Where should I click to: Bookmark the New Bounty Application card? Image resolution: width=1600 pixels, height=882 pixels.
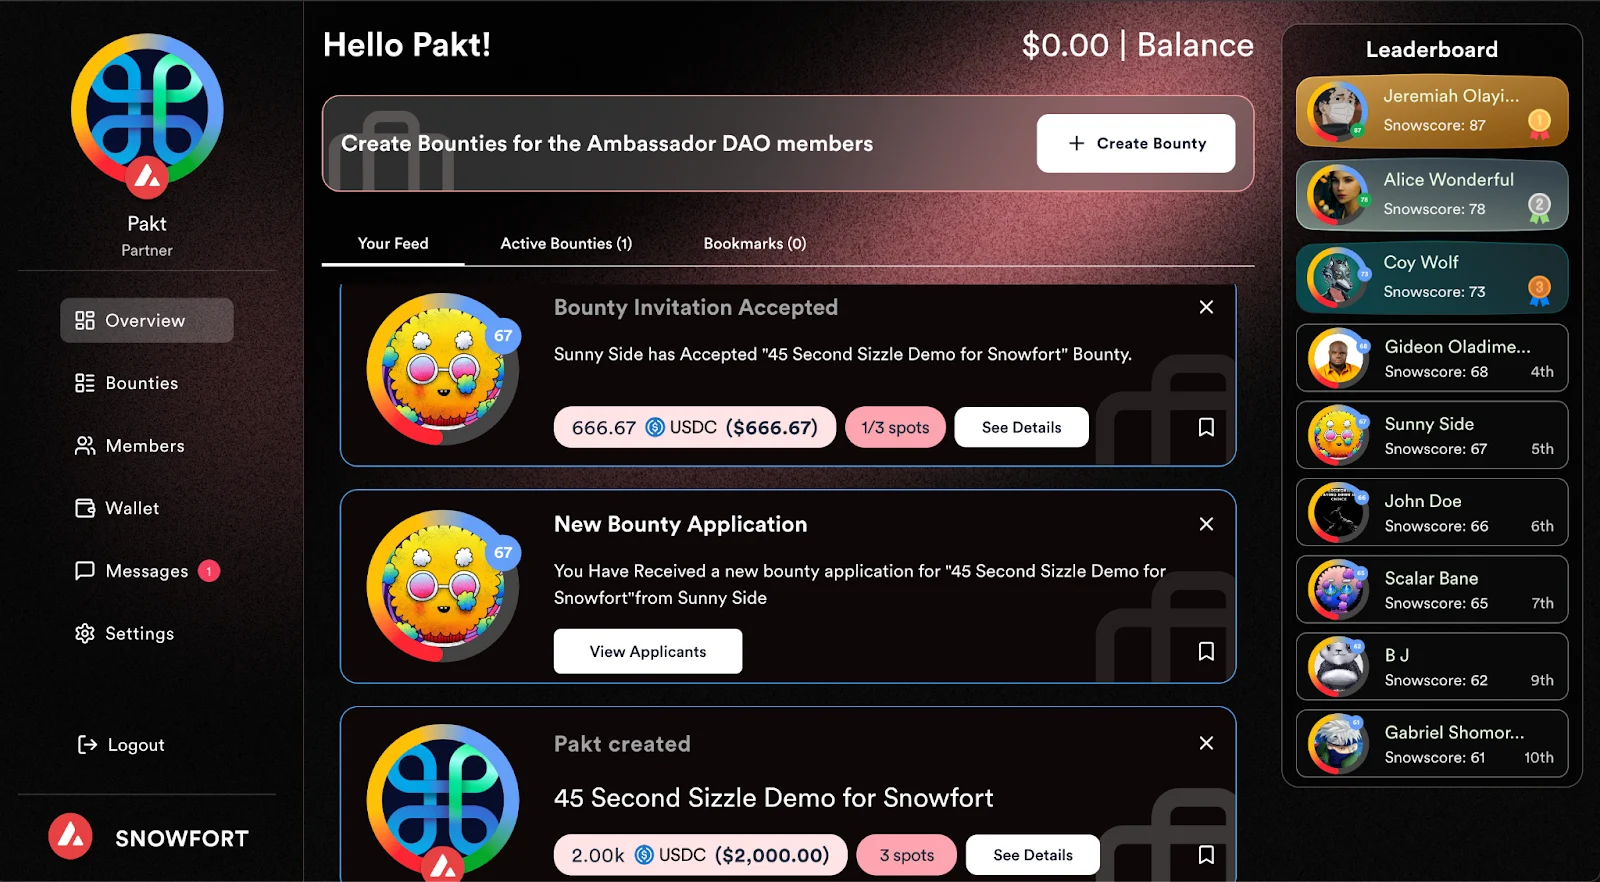click(1206, 651)
